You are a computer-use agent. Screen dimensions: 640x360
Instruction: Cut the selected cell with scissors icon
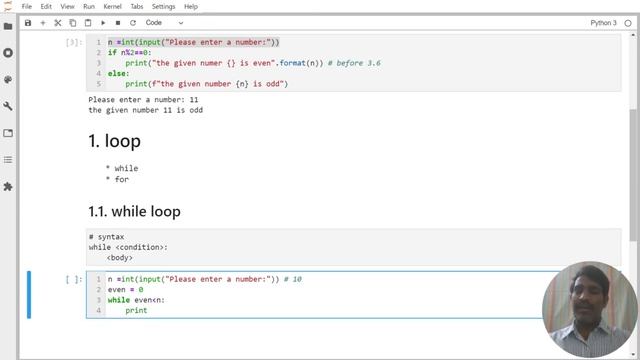[58, 23]
